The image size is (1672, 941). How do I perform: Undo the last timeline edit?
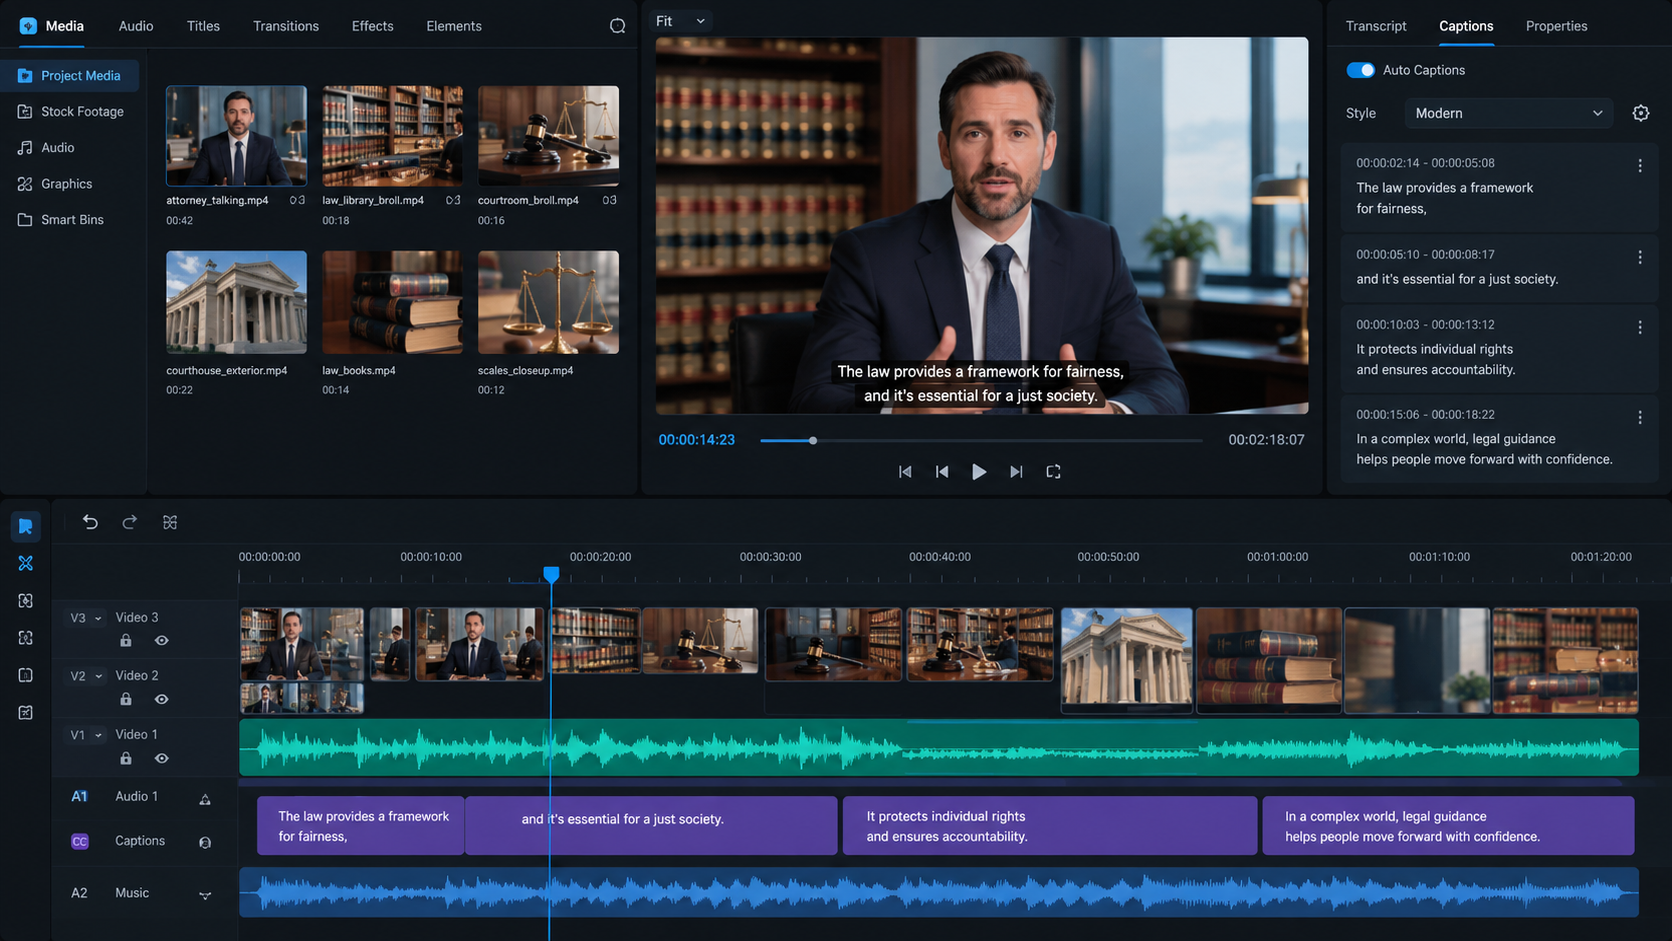coord(90,522)
